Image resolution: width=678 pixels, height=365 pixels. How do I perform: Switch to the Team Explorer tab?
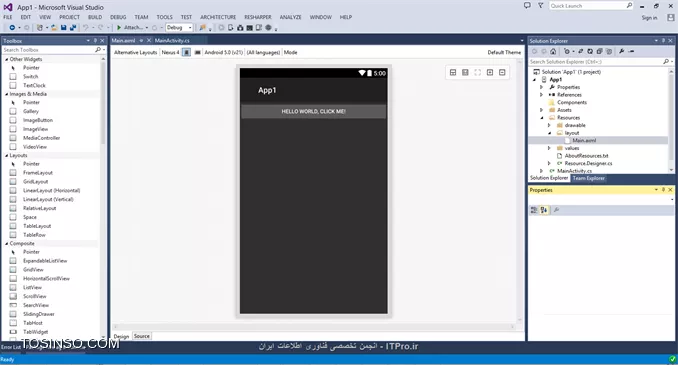(x=588, y=178)
